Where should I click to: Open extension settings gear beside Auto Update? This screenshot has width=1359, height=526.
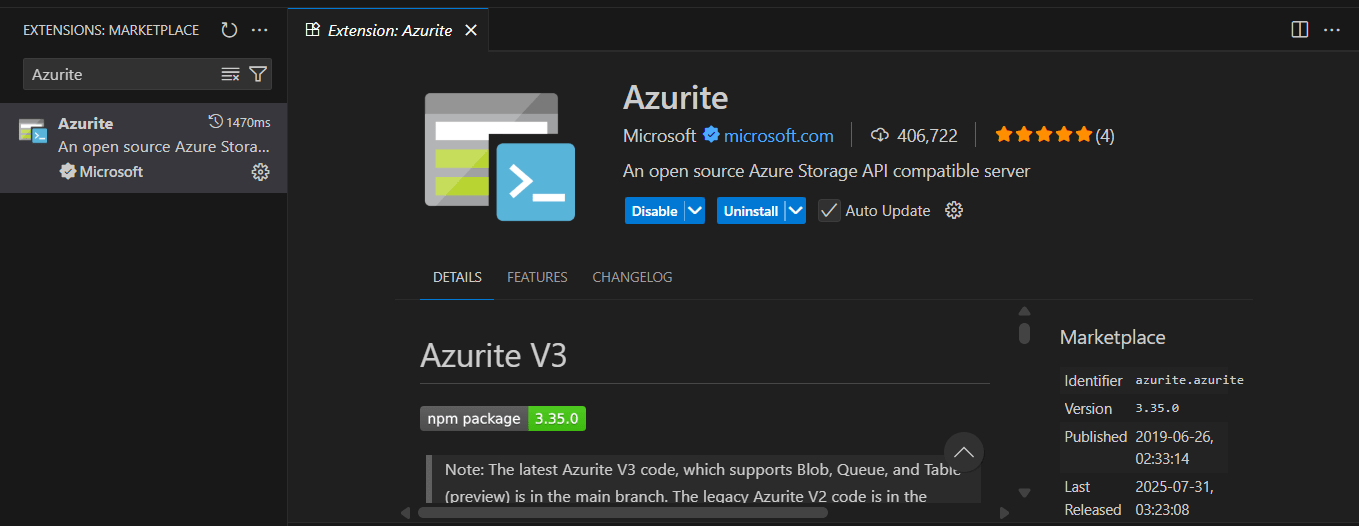(954, 210)
